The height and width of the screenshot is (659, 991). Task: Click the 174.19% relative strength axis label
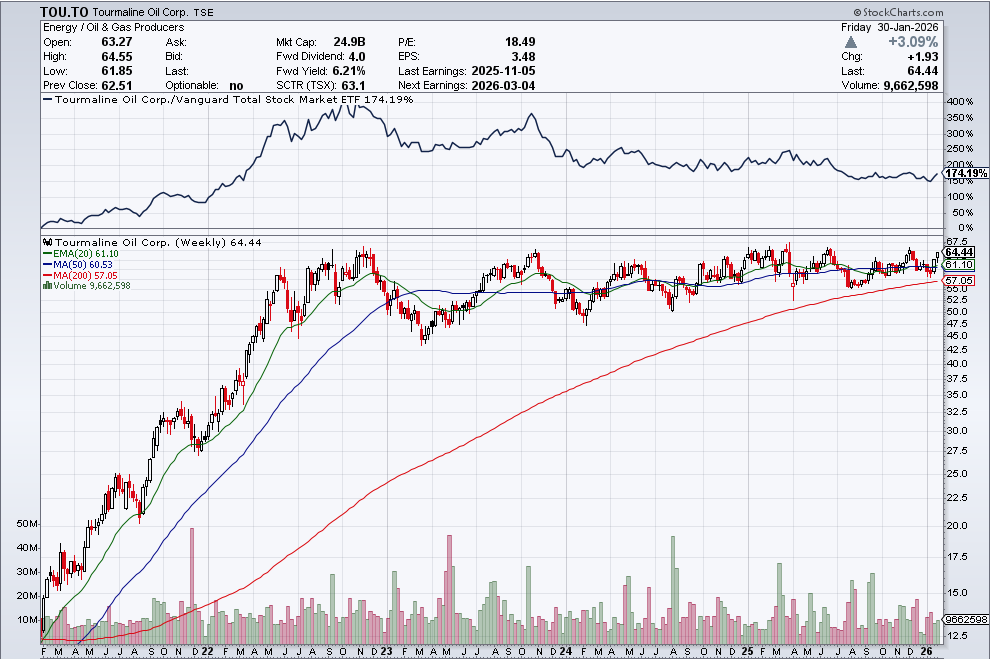point(966,173)
